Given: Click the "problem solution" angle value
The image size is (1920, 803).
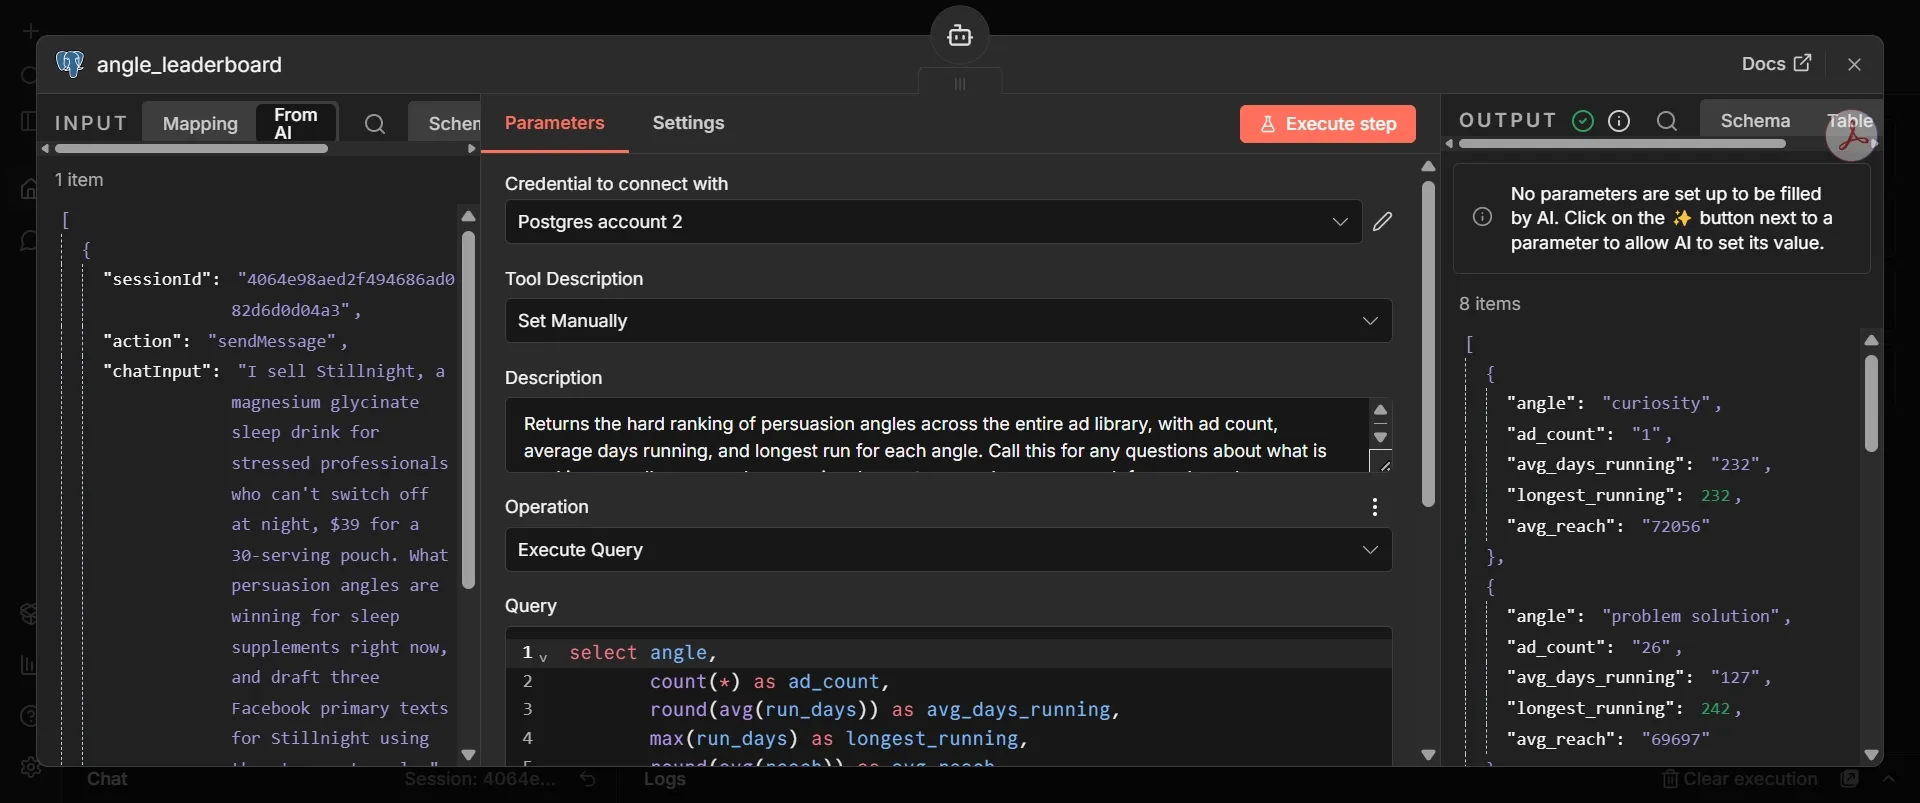Looking at the screenshot, I should [1691, 616].
